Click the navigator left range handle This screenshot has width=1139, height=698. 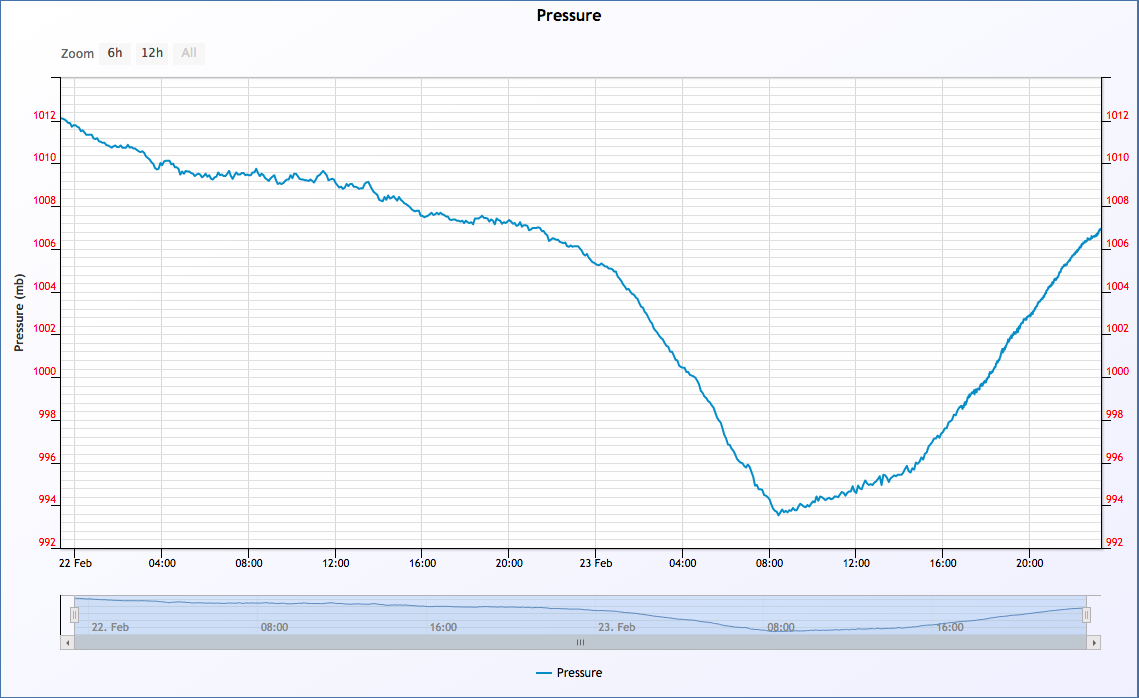[x=74, y=615]
